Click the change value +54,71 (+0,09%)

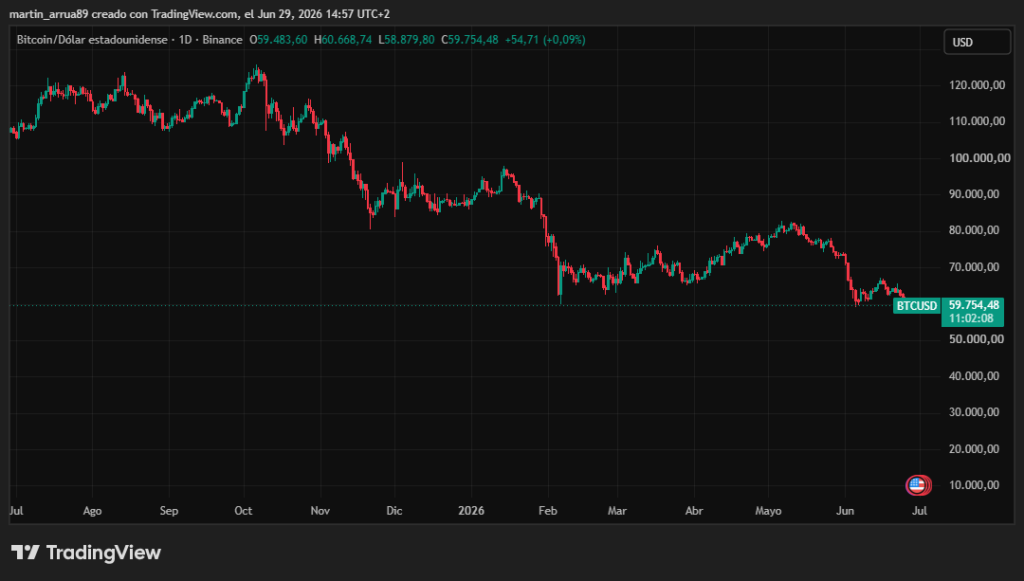coord(545,40)
